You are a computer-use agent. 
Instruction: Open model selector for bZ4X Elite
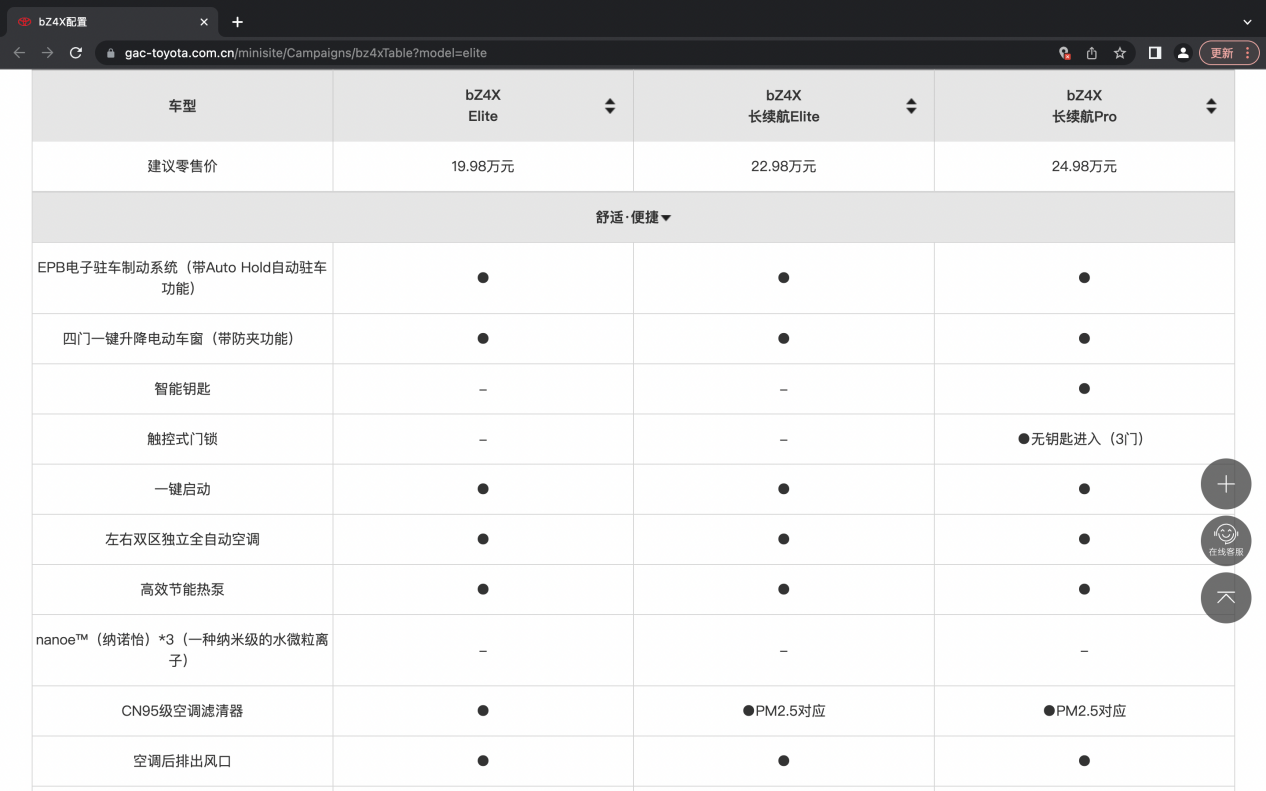610,106
